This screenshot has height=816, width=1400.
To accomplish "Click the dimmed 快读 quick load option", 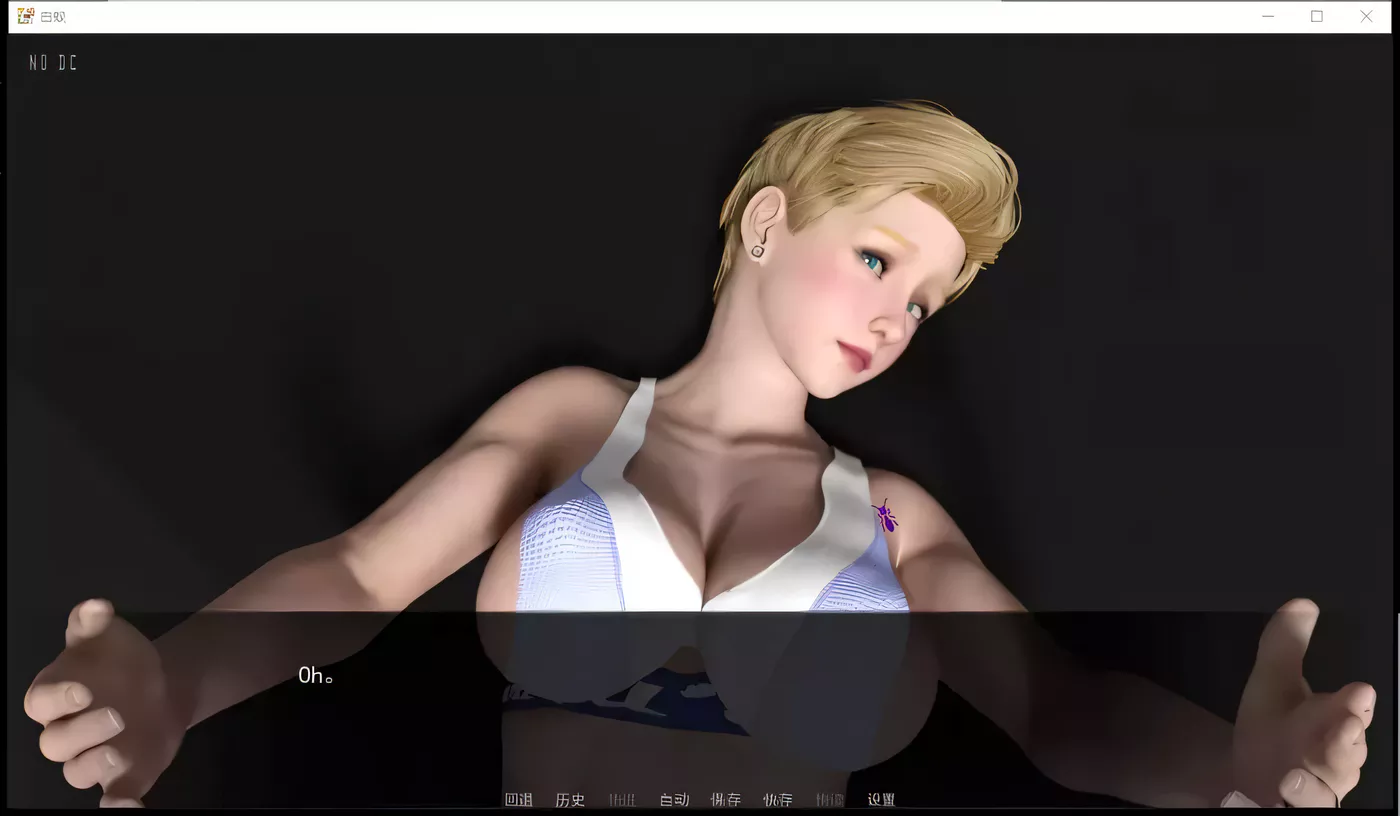I will 830,799.
